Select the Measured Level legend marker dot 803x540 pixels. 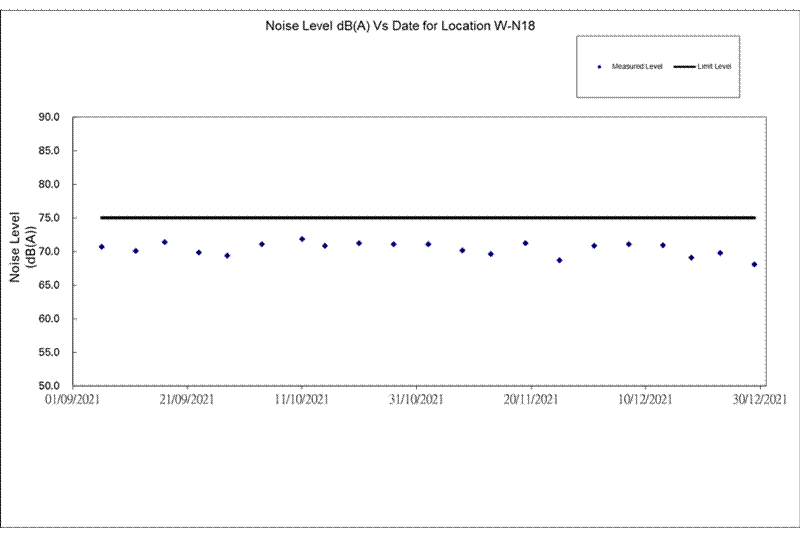tap(599, 66)
